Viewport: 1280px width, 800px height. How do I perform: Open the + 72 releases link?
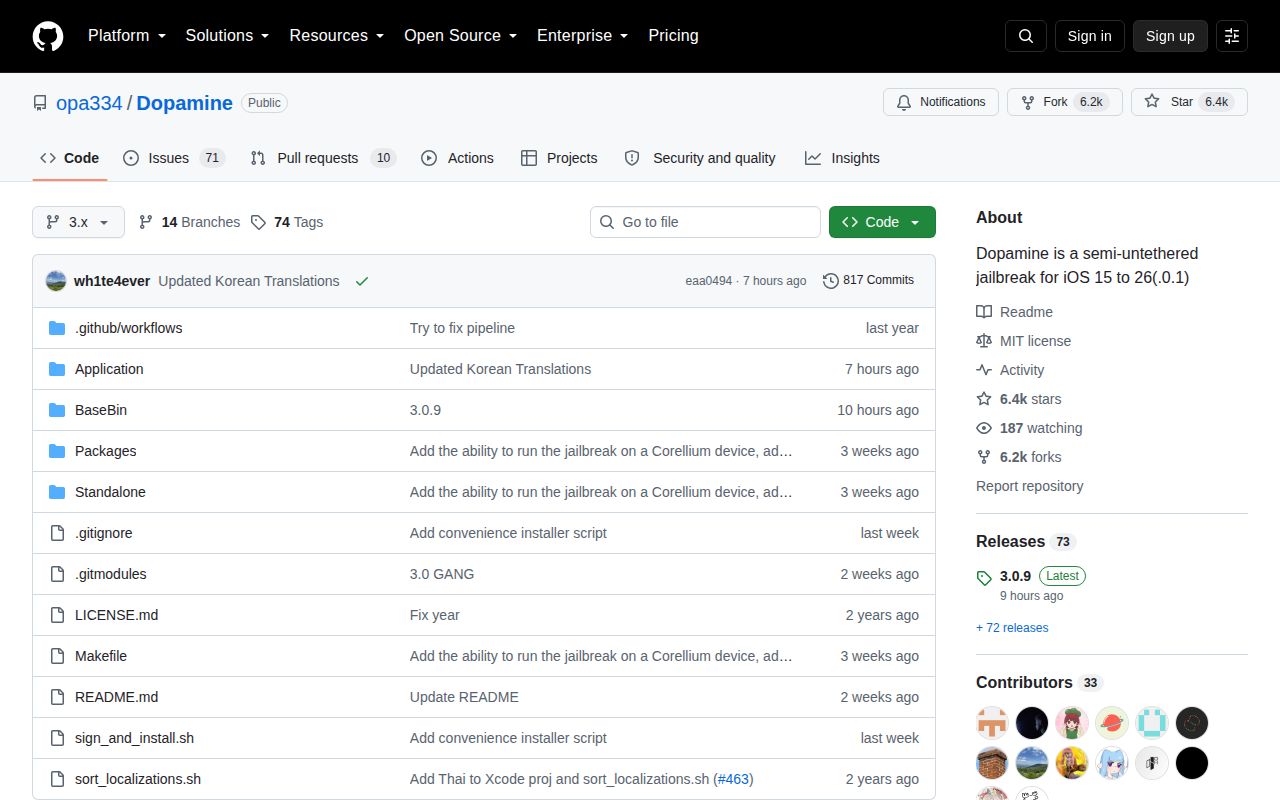point(1012,628)
